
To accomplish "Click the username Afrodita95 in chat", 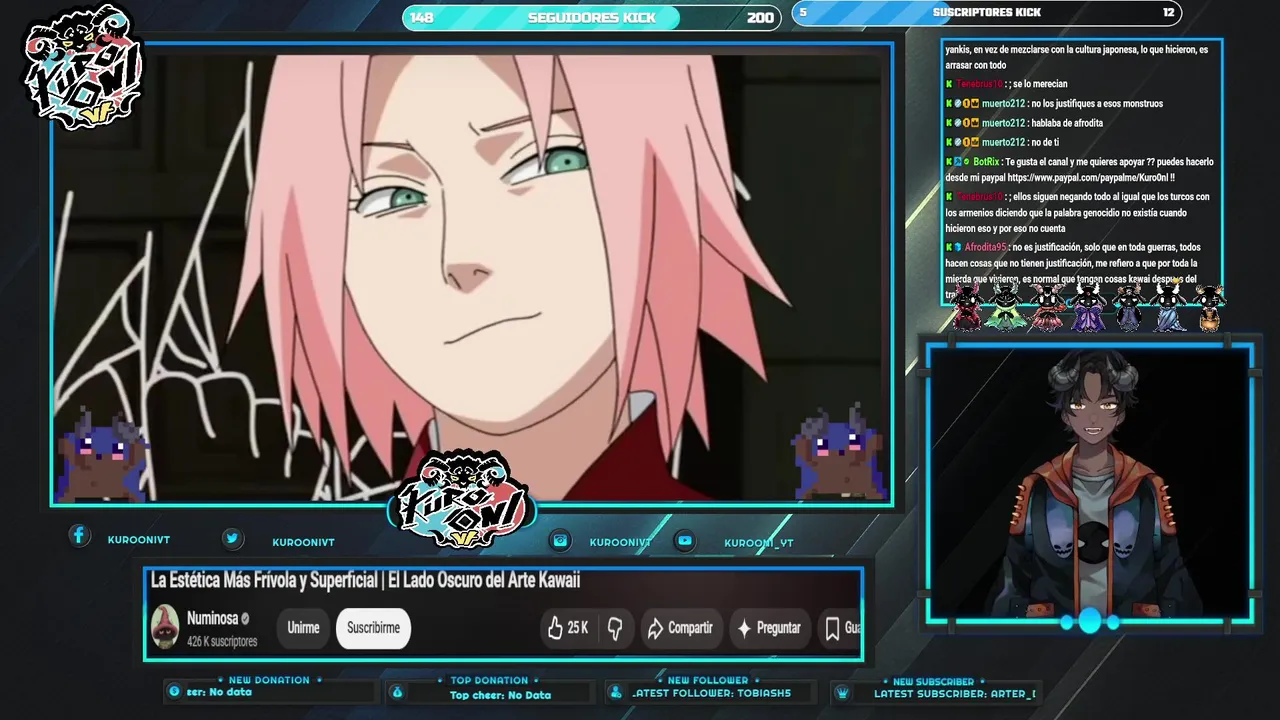I will pos(985,247).
